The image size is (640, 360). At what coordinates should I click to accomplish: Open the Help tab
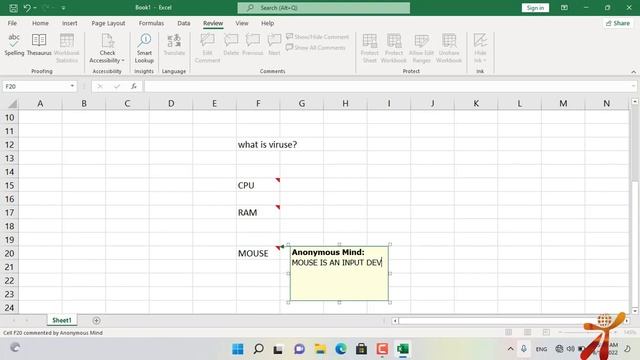pos(267,23)
